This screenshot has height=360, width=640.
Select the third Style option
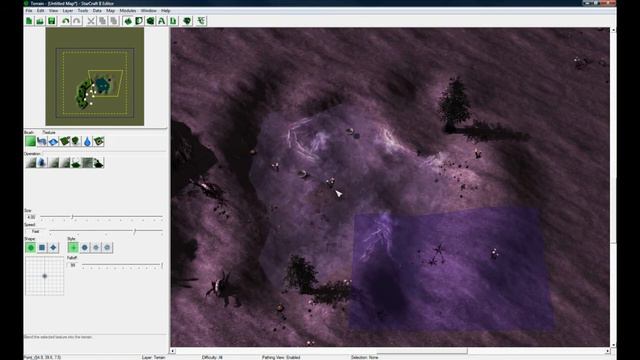point(96,247)
